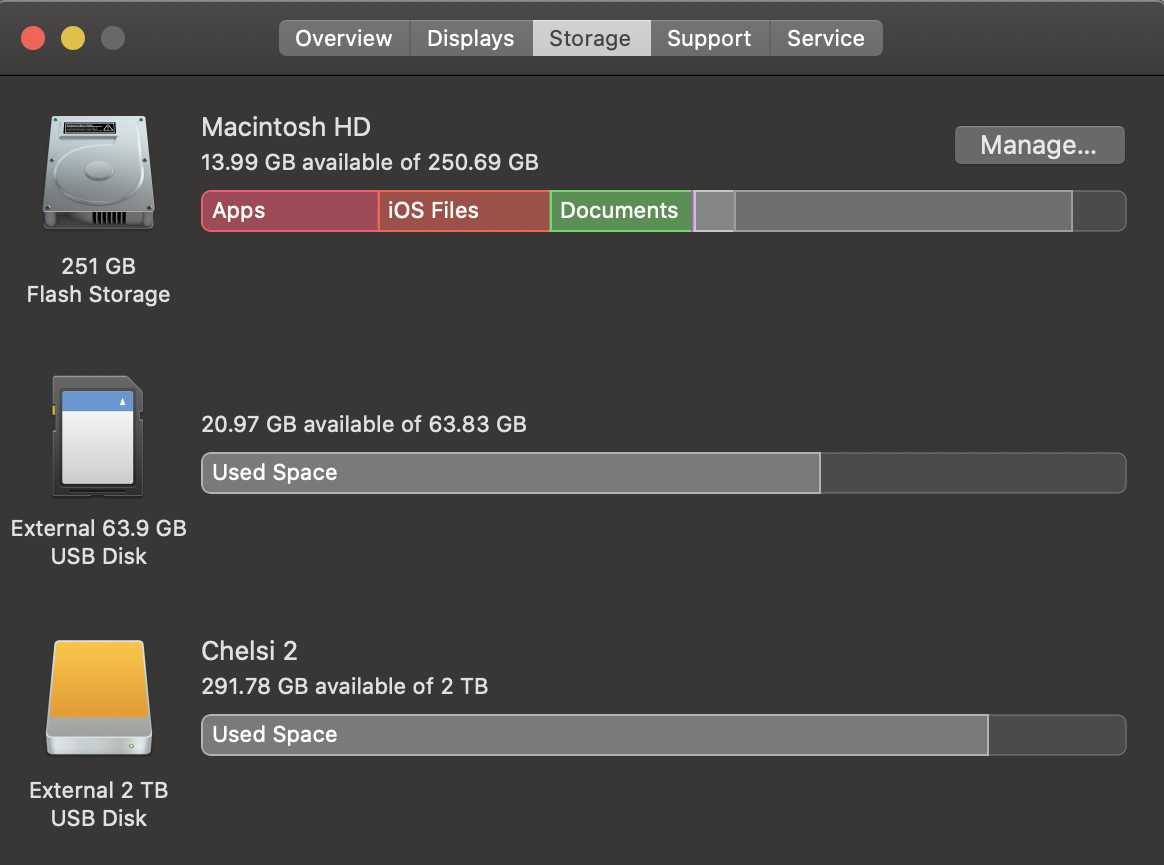Switch to the Overview tab

click(343, 38)
